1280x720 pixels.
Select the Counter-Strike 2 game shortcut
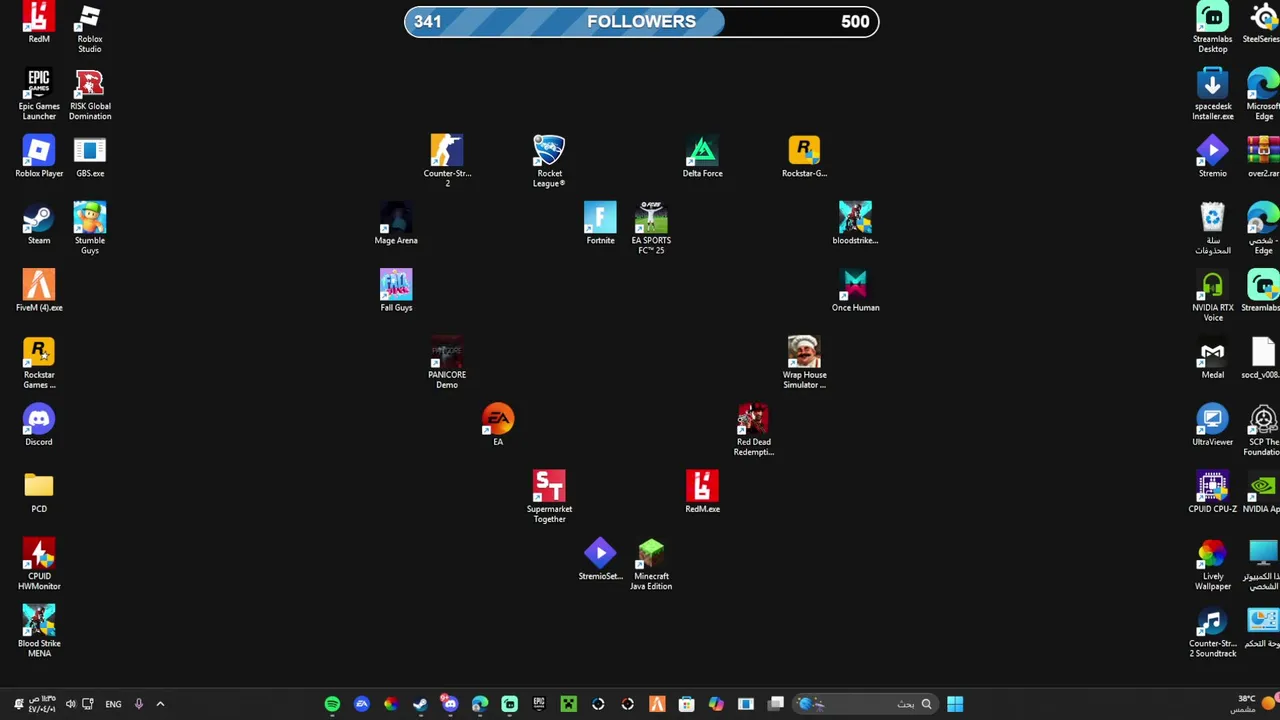447,161
